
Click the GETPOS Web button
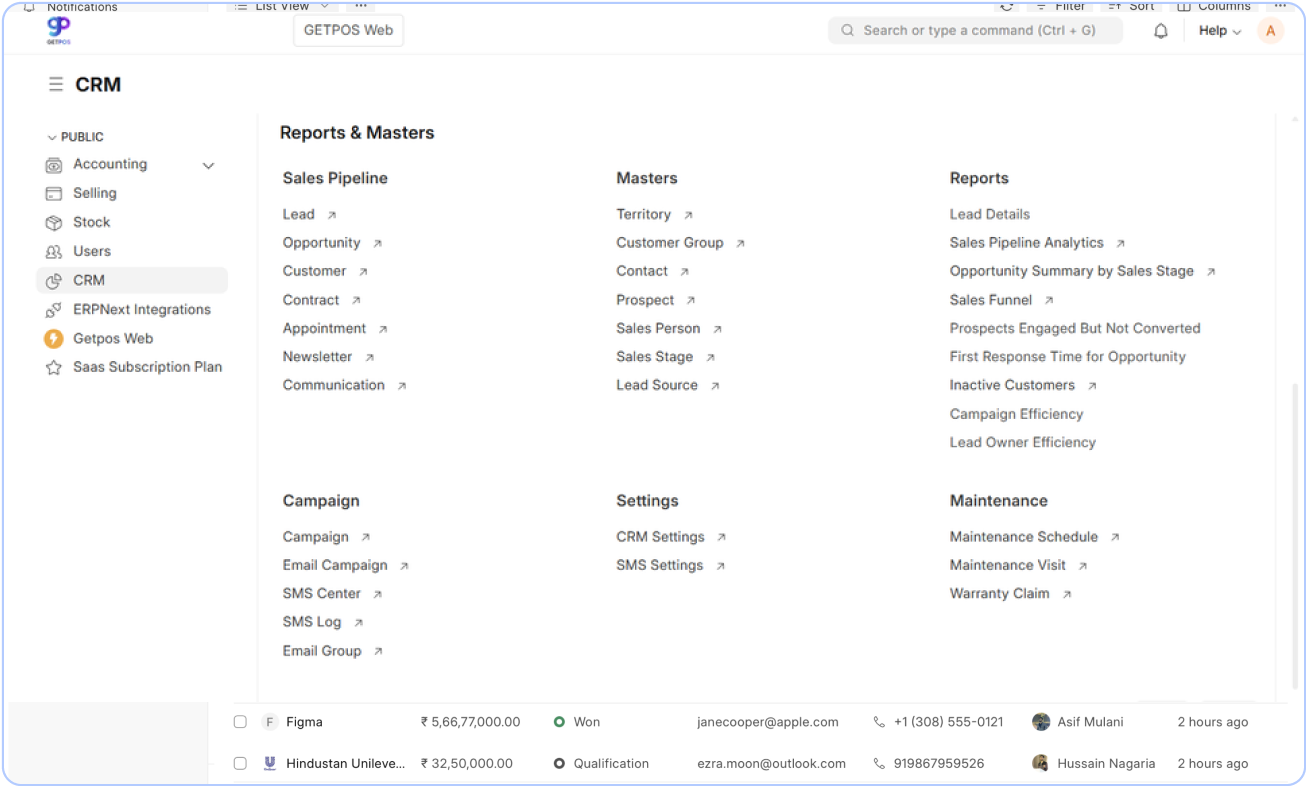pos(348,30)
